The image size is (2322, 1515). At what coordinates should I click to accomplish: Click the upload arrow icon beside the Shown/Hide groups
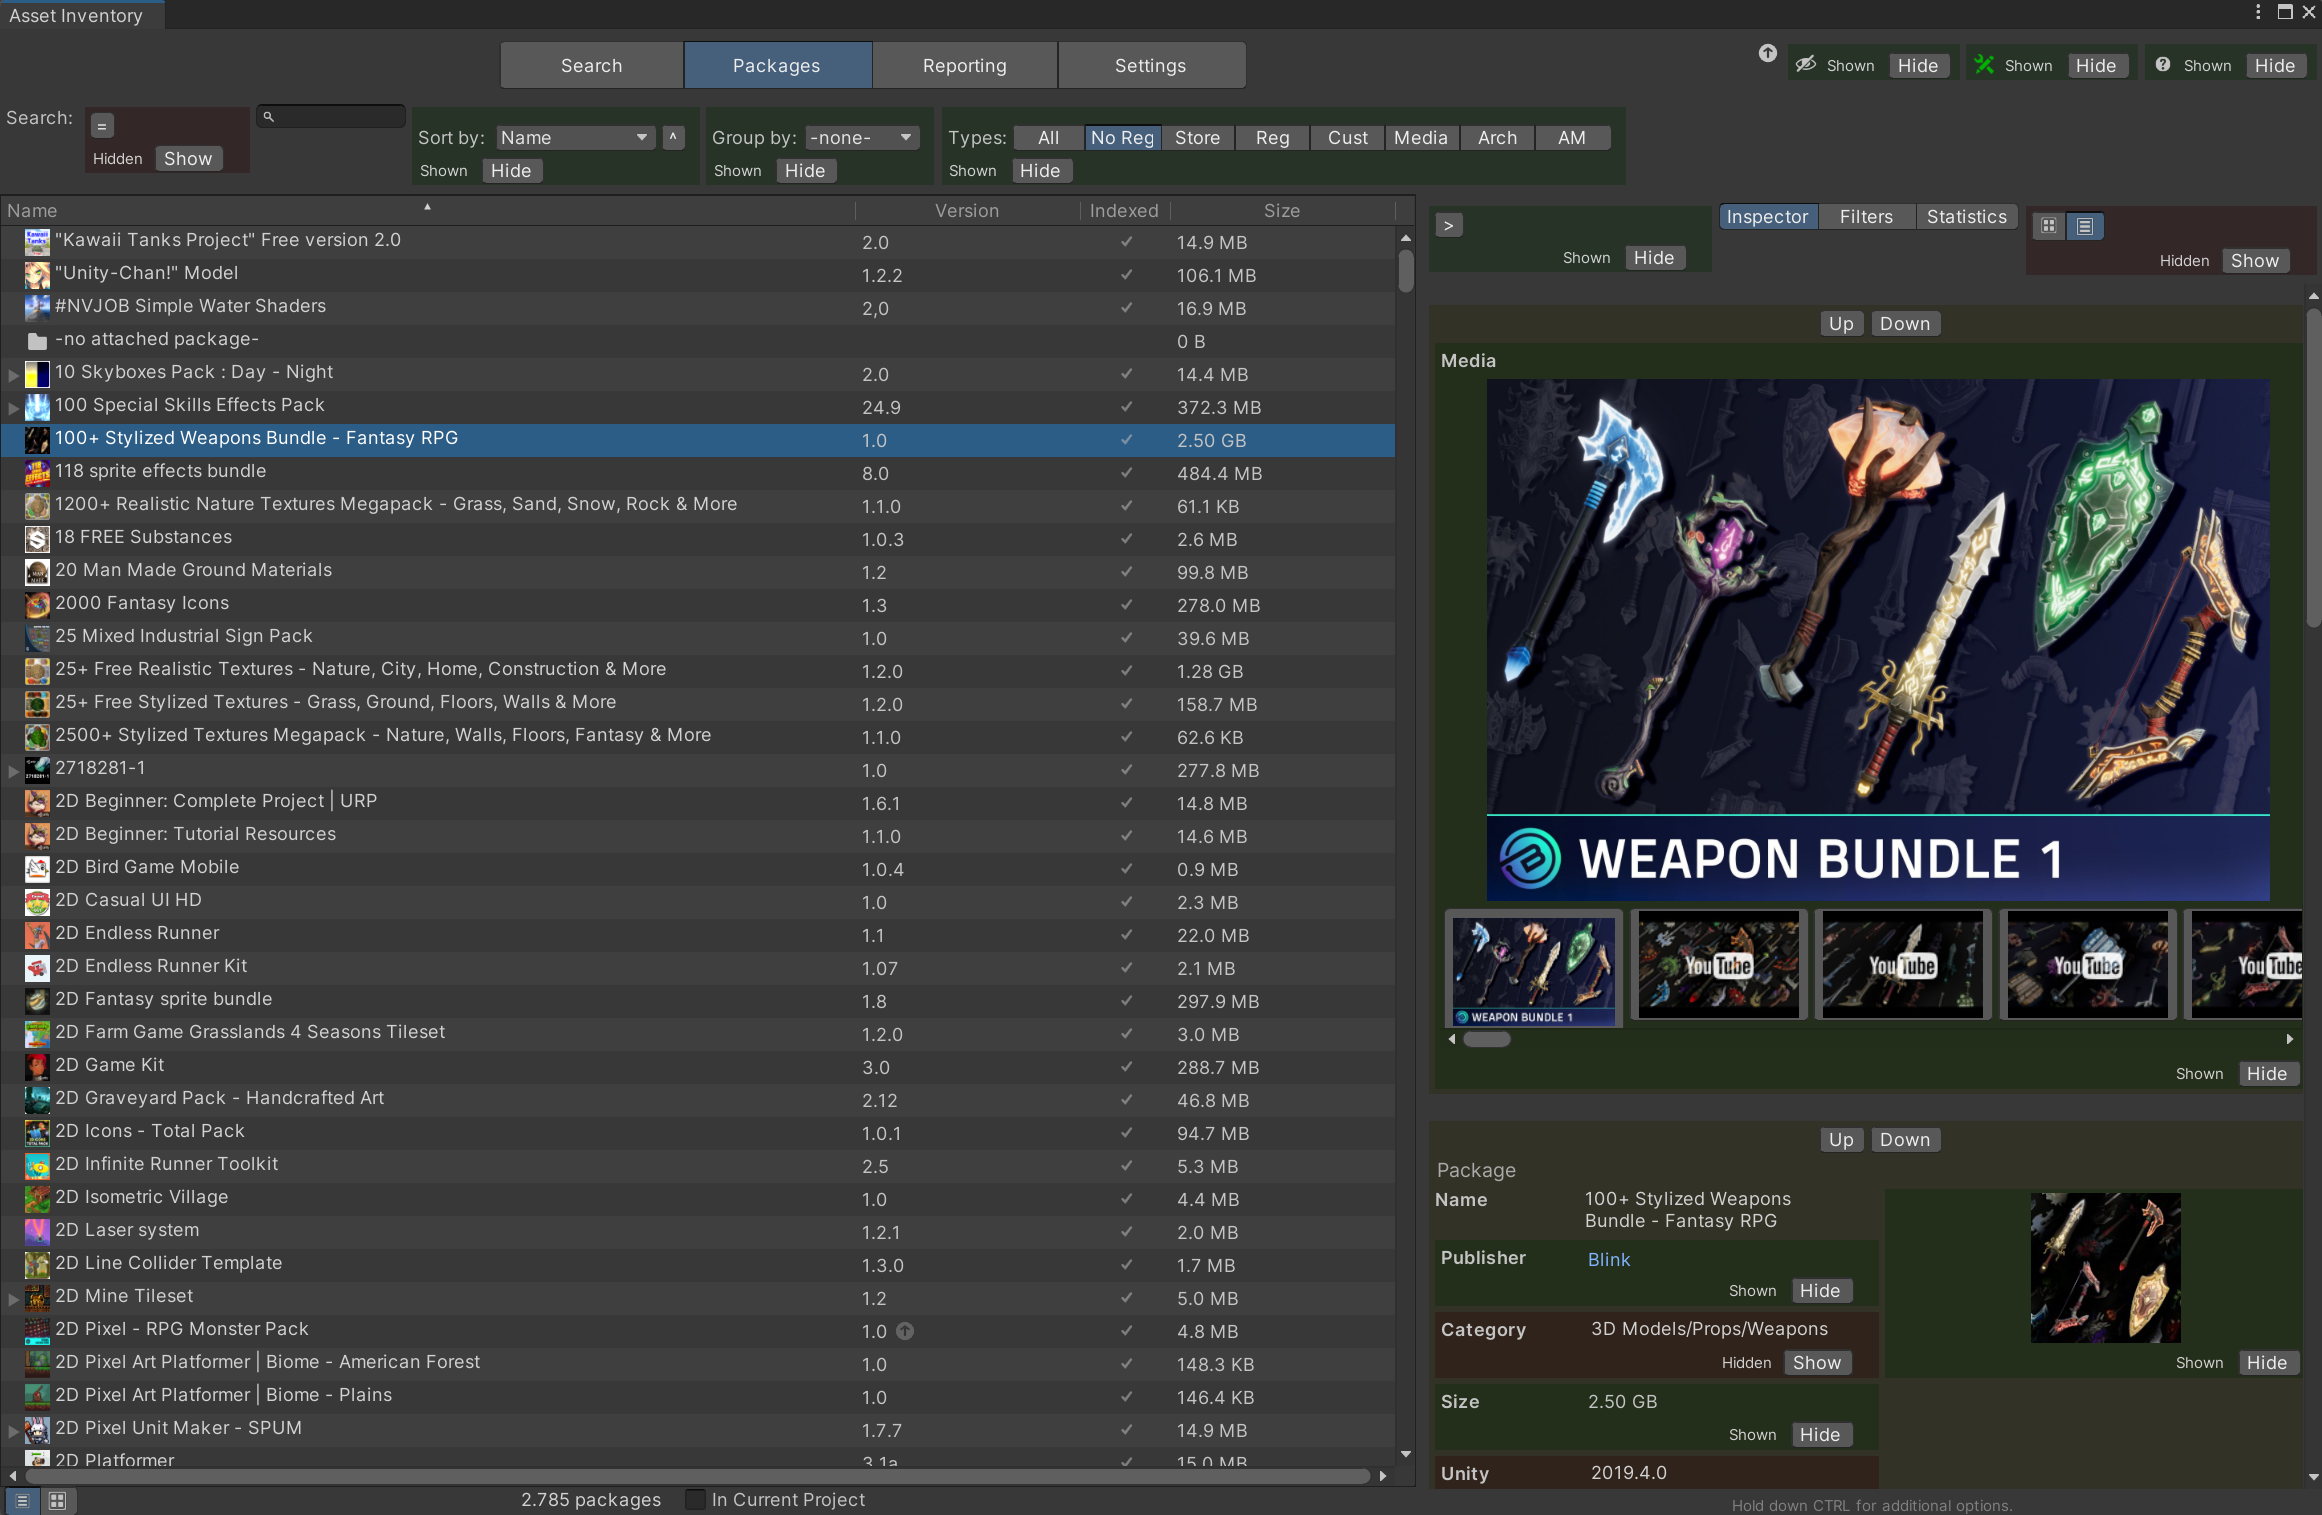pyautogui.click(x=1767, y=53)
